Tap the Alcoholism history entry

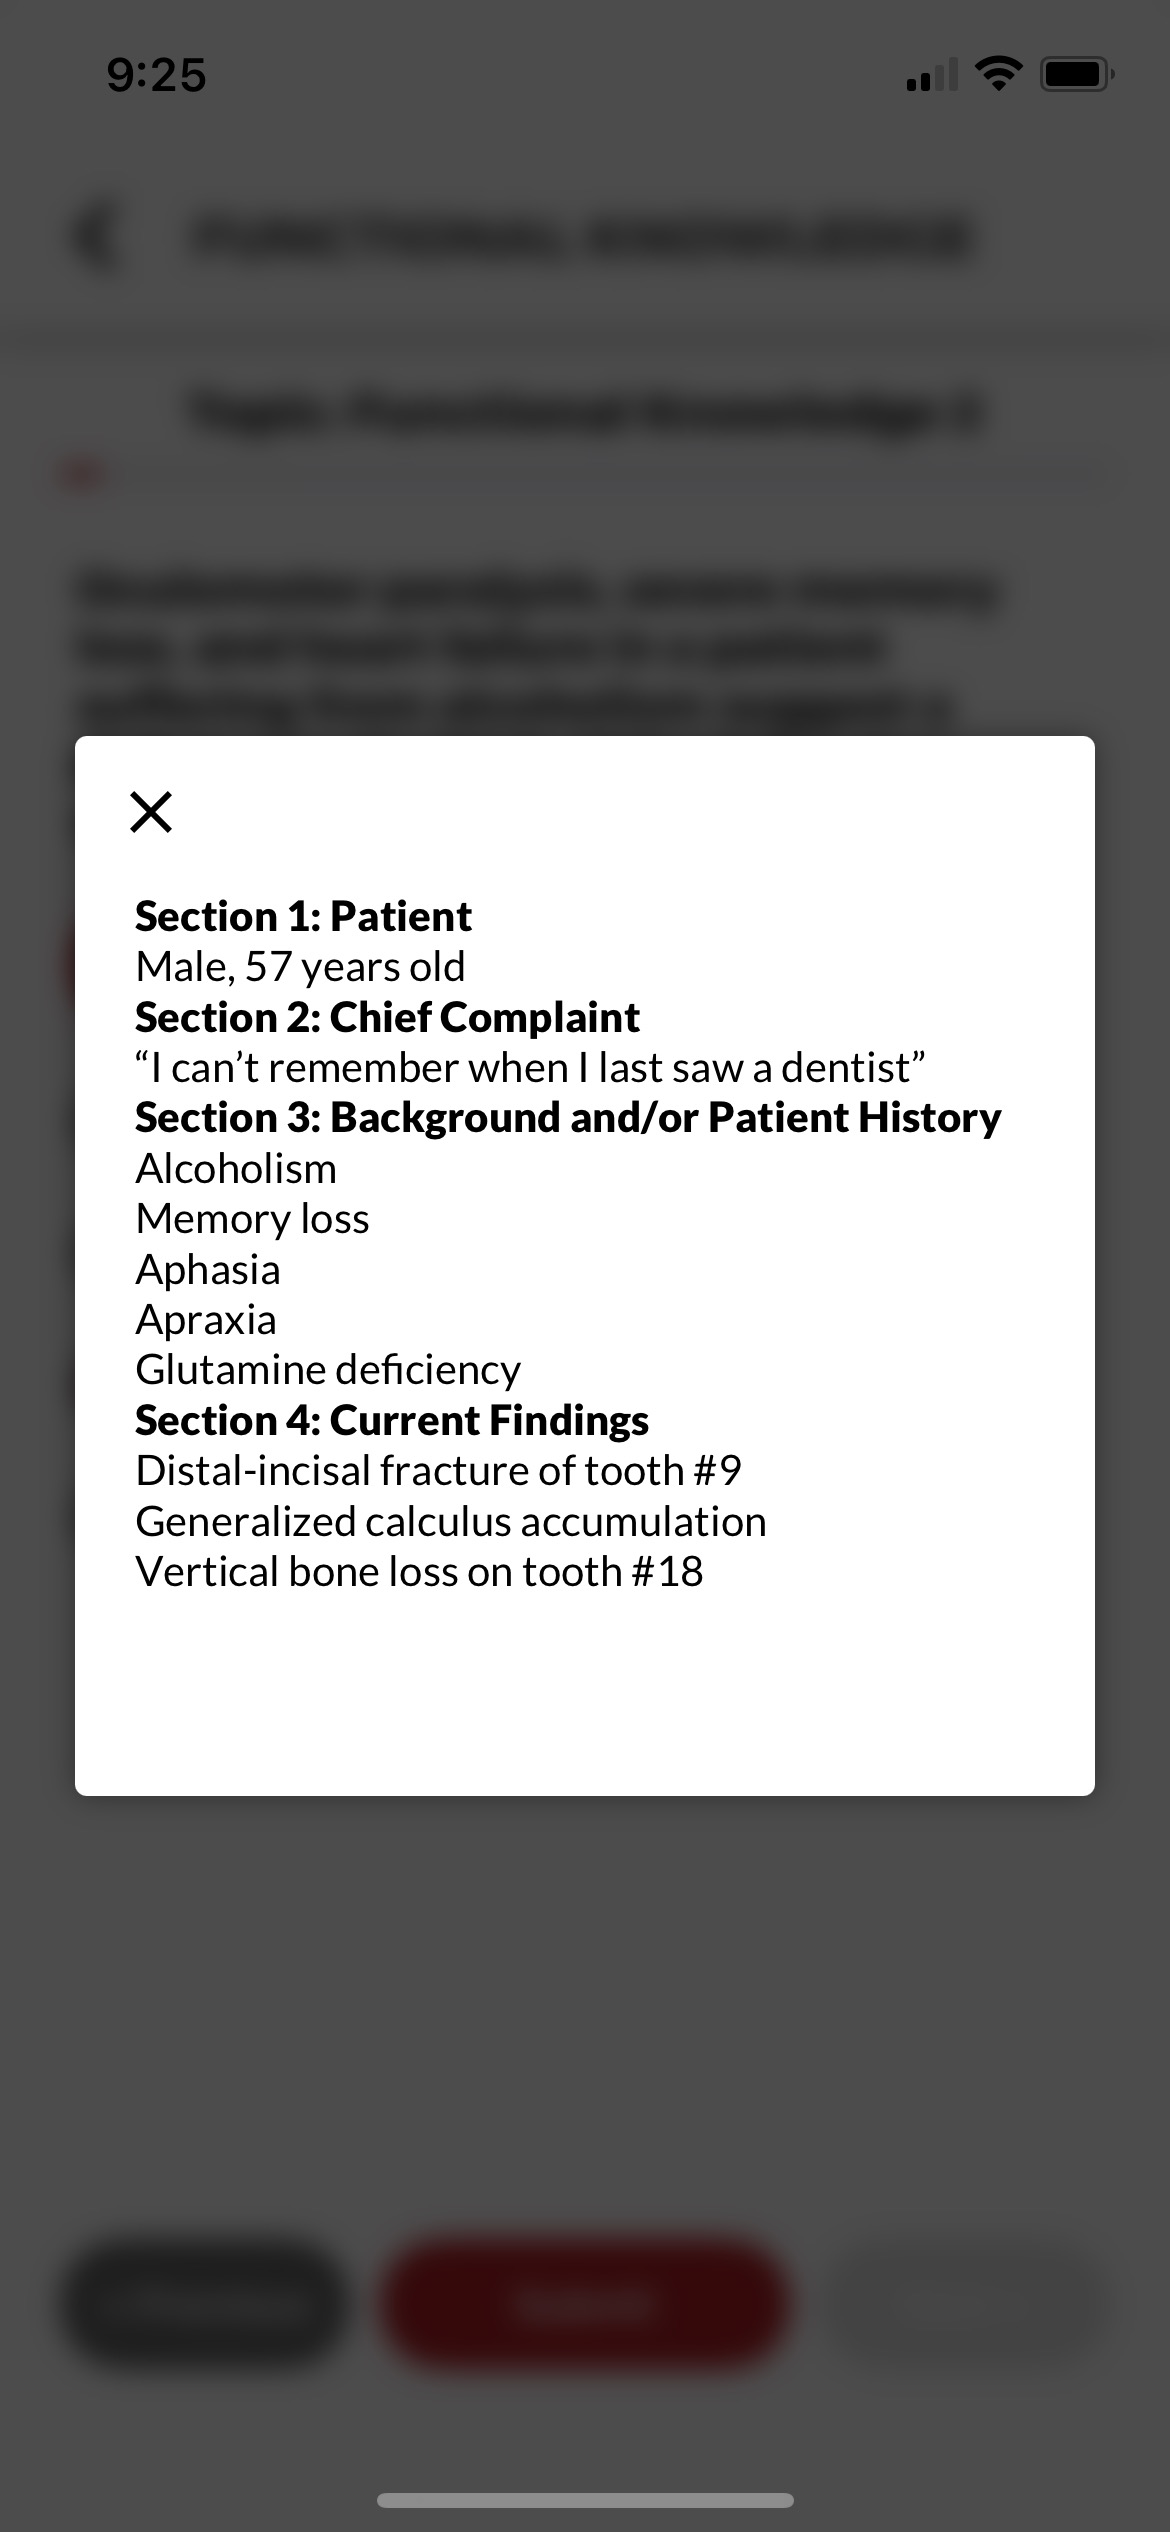tap(236, 1168)
